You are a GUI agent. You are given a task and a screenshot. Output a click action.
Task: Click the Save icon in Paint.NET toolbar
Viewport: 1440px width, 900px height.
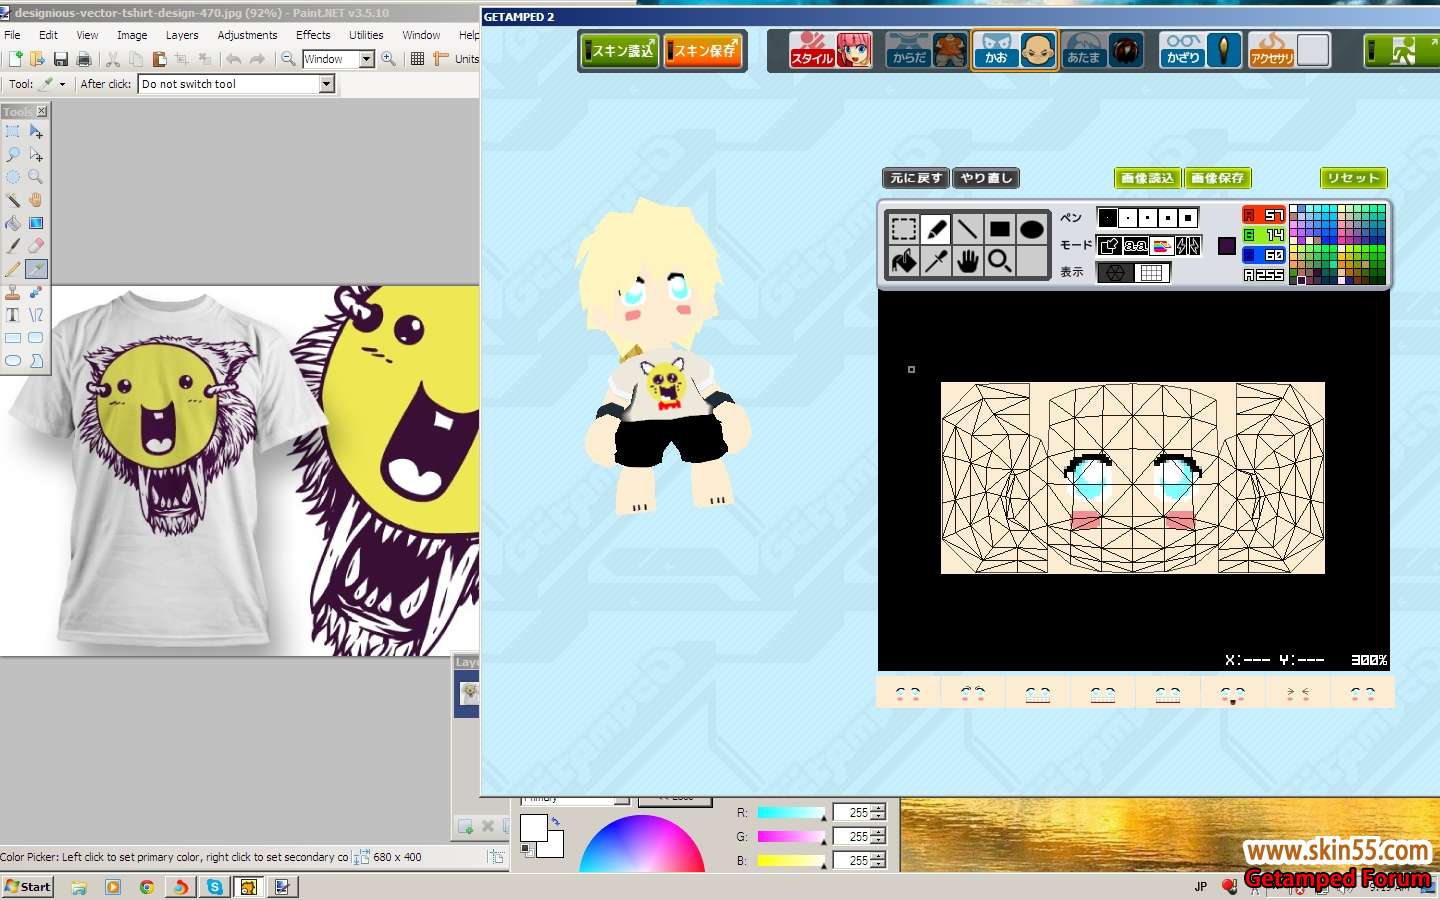click(x=61, y=59)
